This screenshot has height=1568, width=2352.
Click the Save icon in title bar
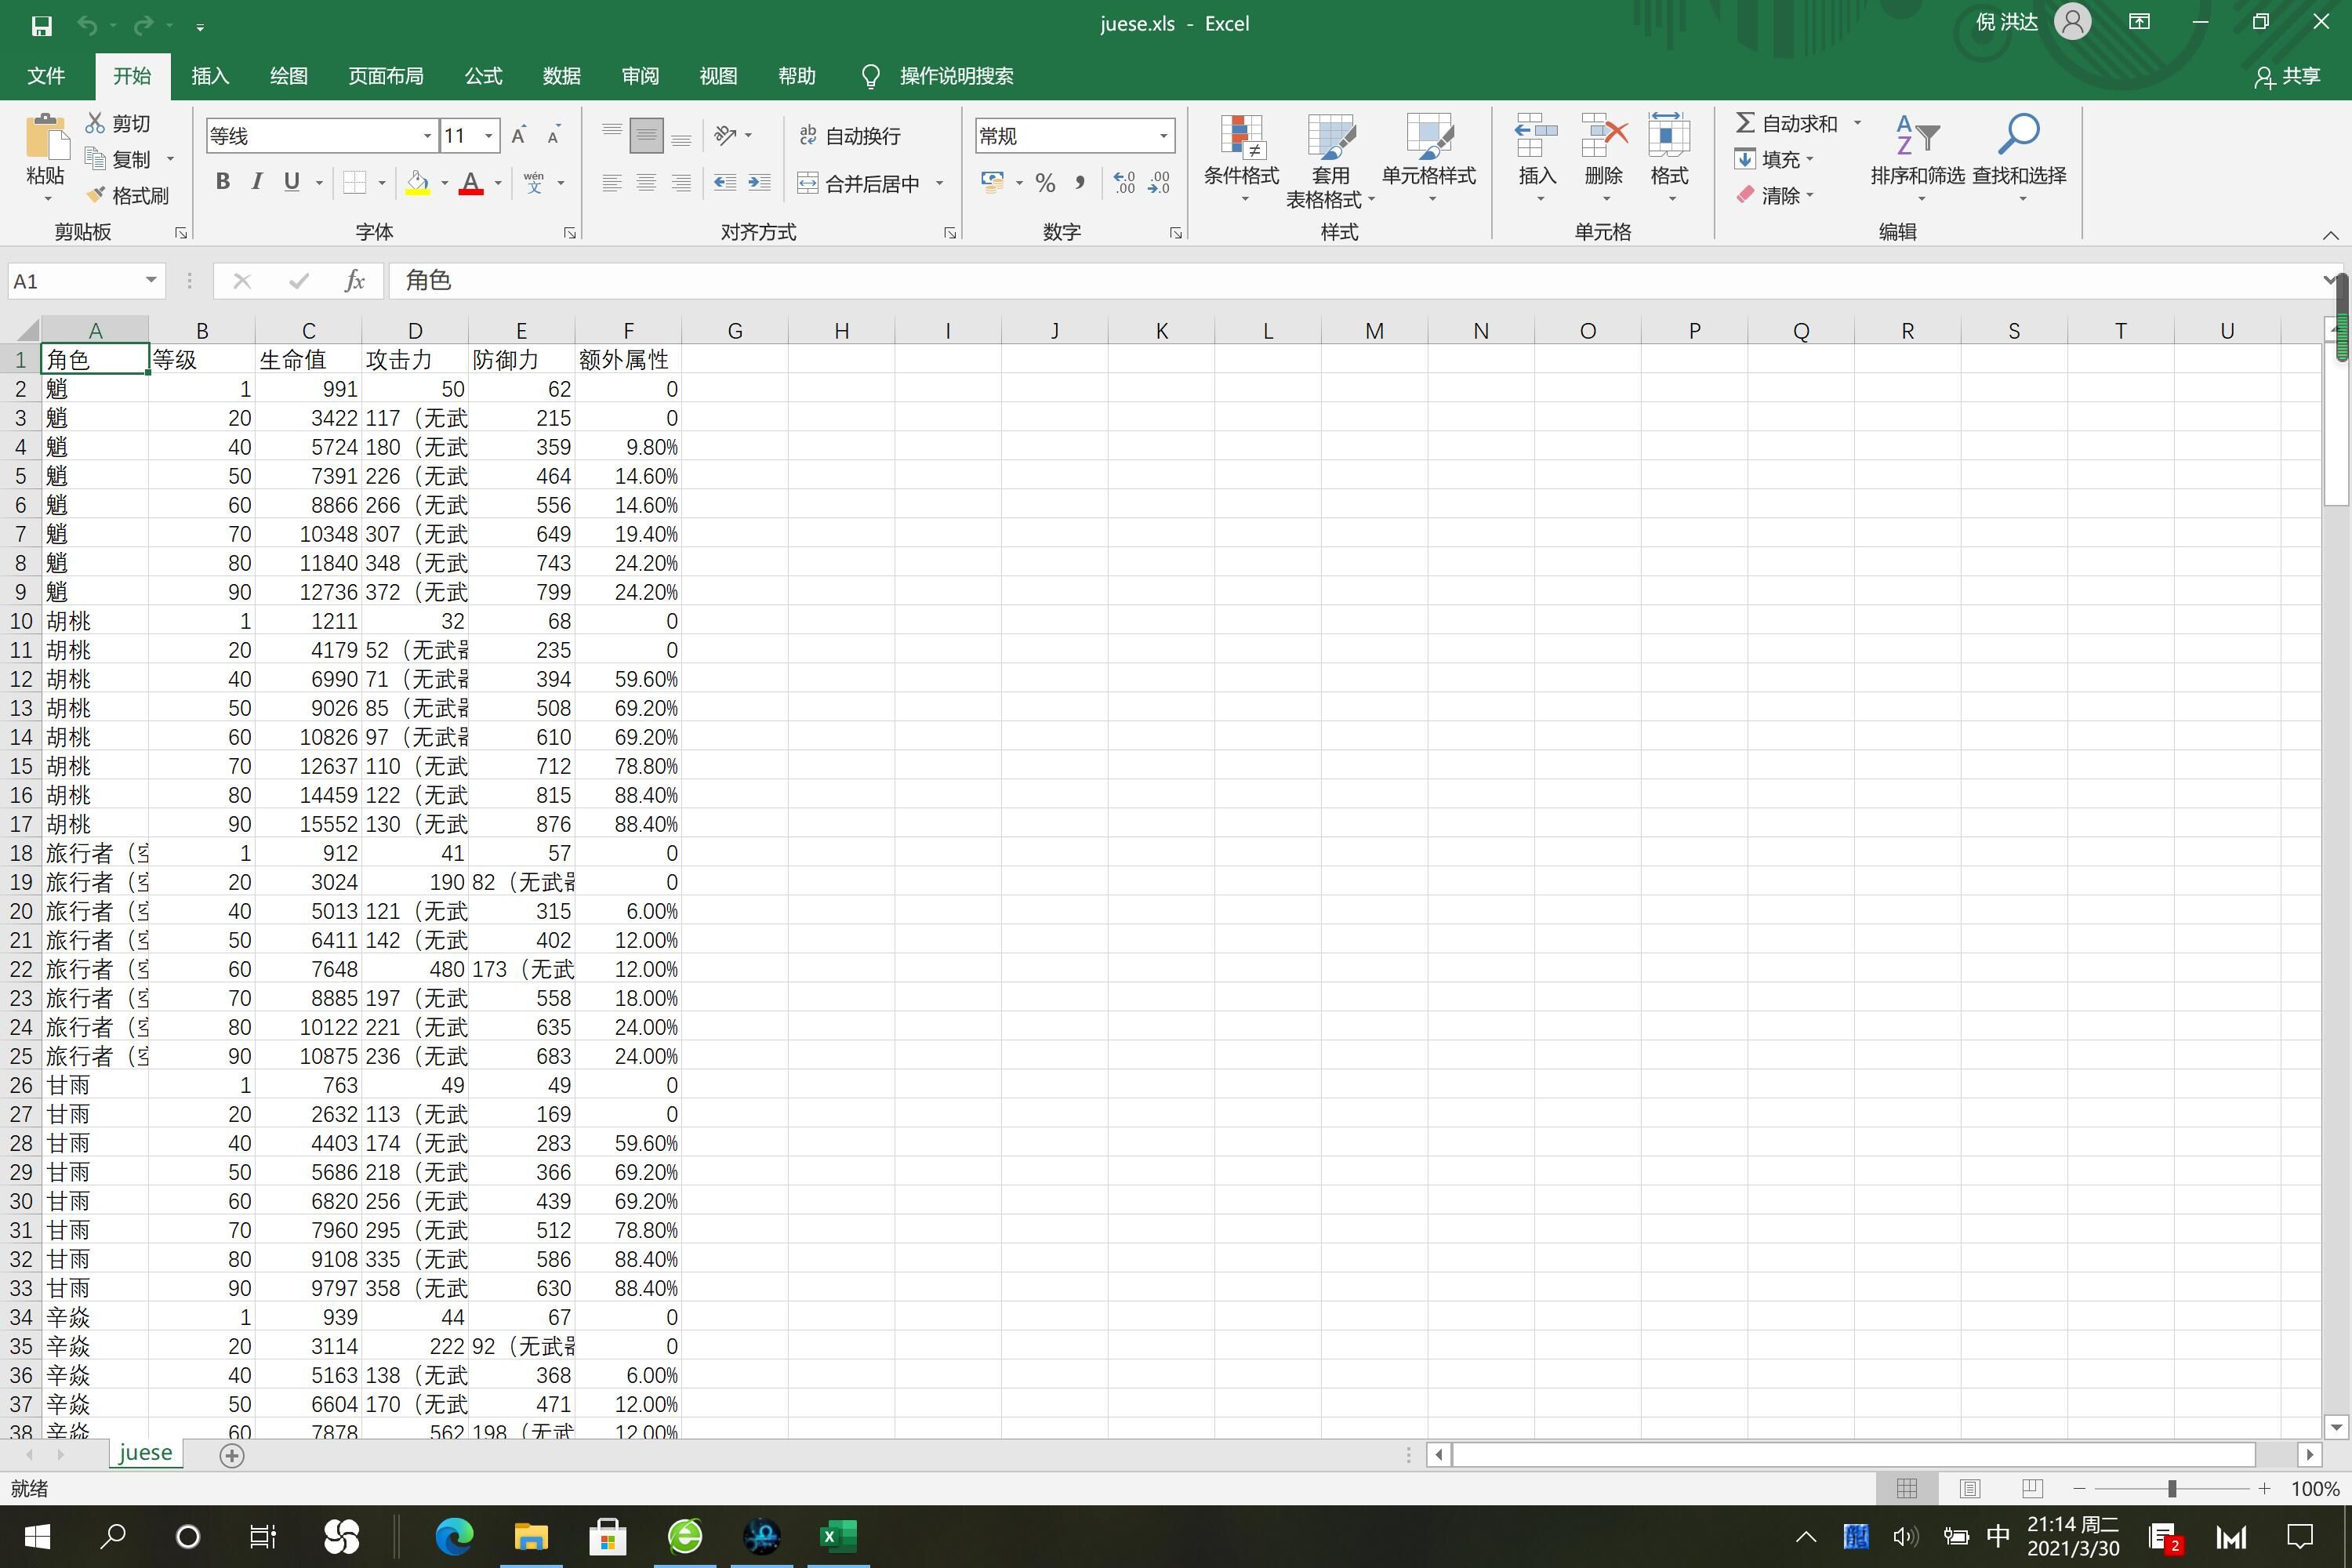(41, 25)
